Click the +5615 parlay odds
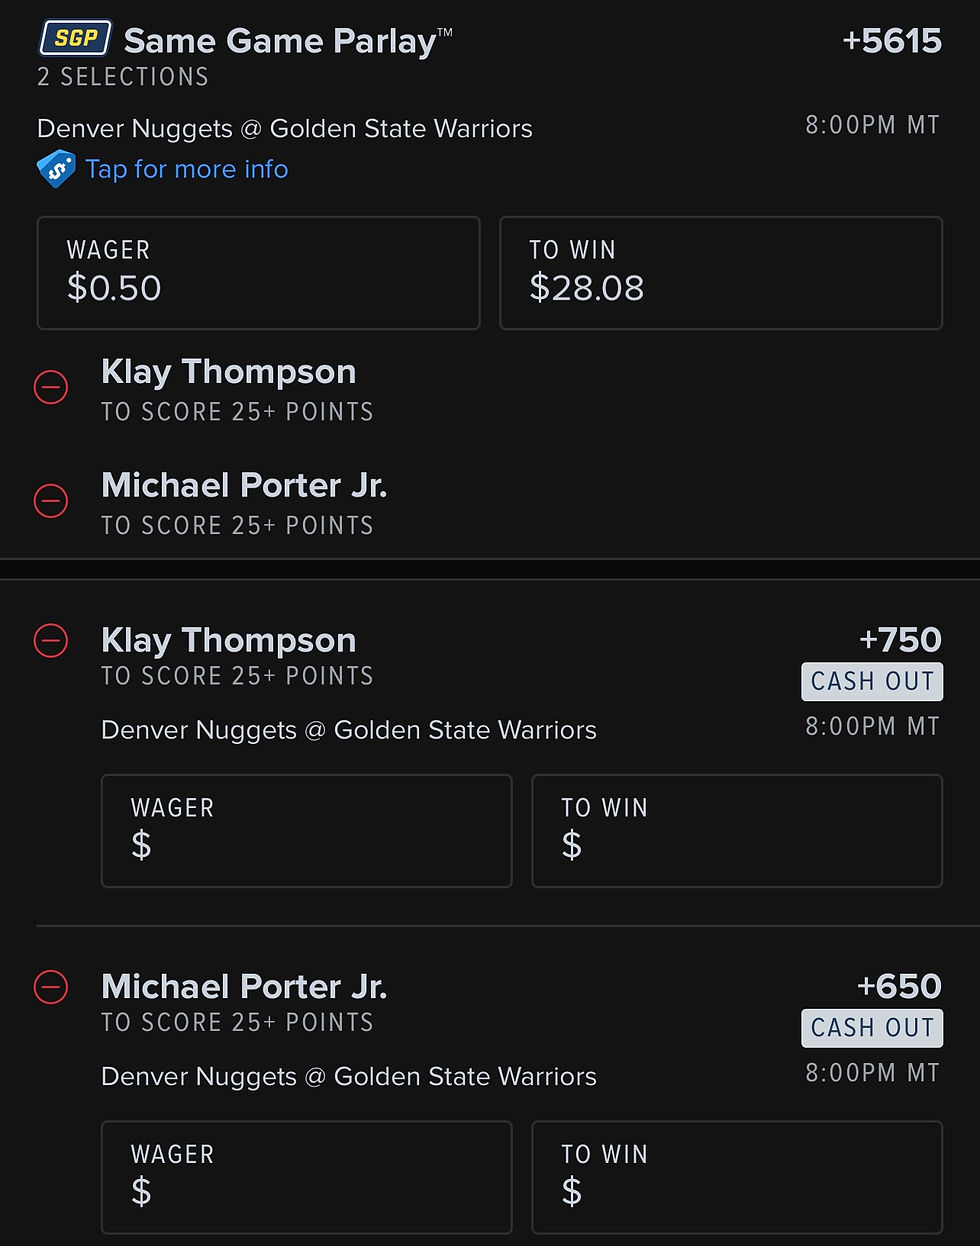The height and width of the screenshot is (1246, 980). (891, 41)
